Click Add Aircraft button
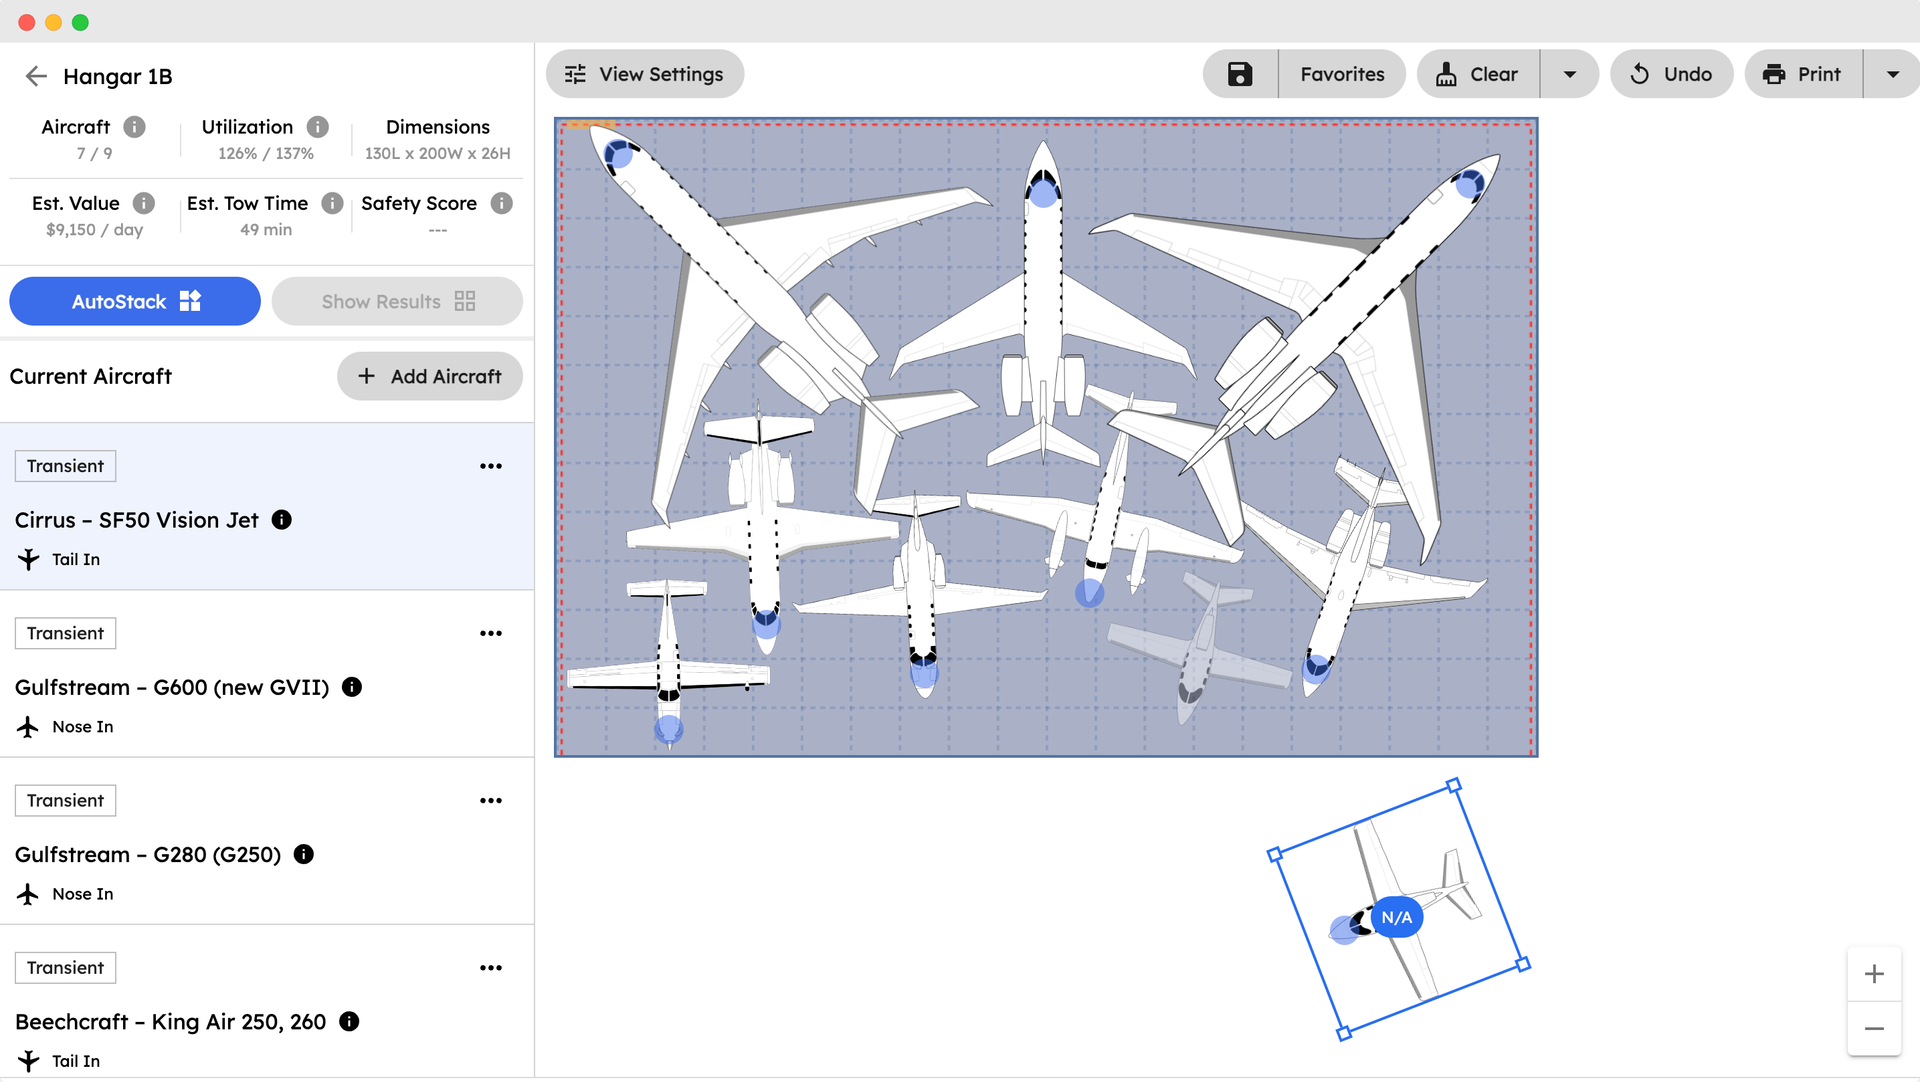This screenshot has width=1920, height=1082. click(430, 376)
